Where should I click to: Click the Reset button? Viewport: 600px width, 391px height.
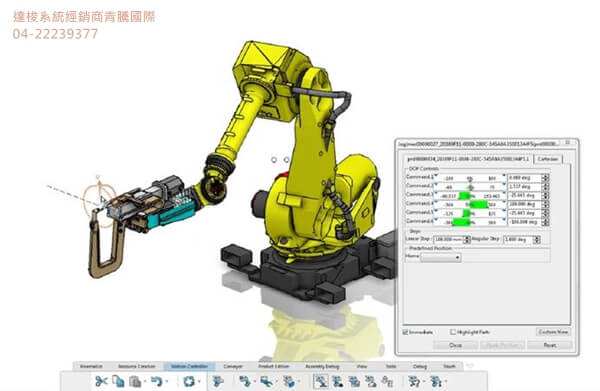pyautogui.click(x=550, y=345)
